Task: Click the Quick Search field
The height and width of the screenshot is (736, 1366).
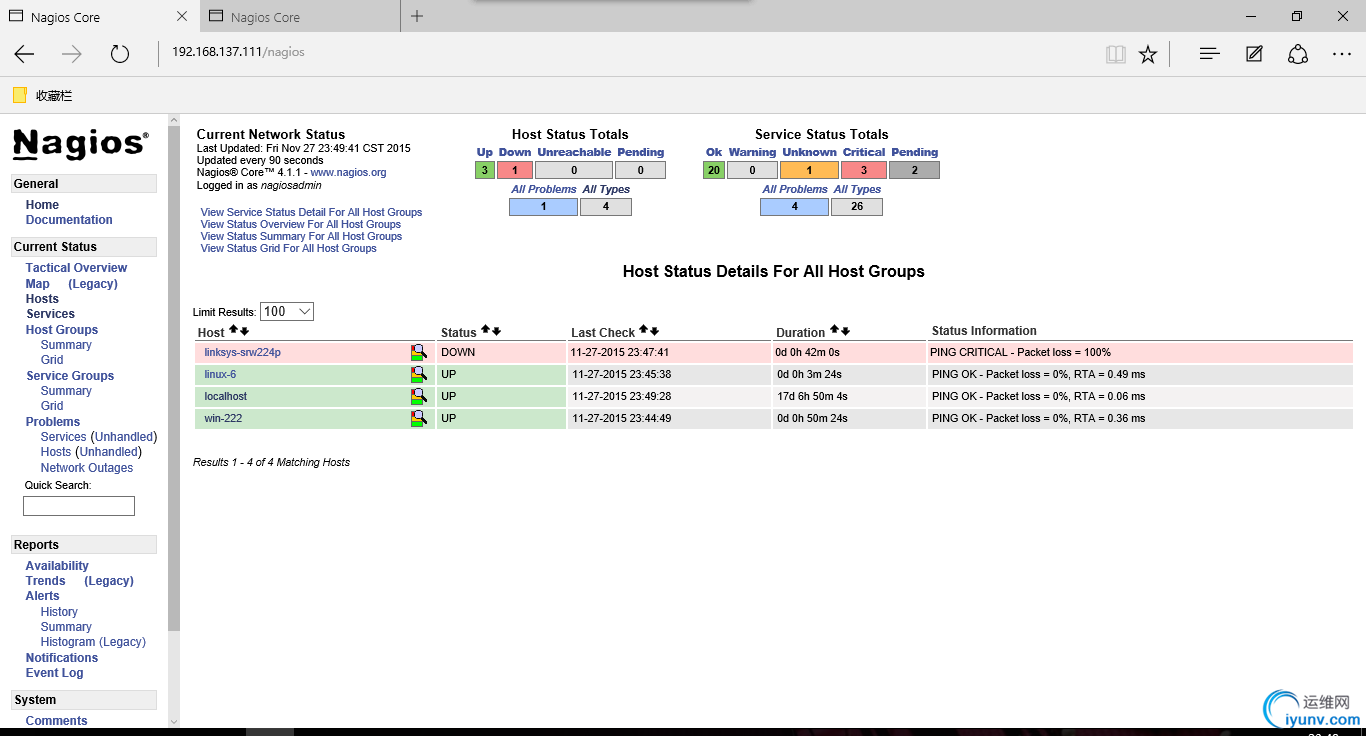Action: [x=79, y=506]
